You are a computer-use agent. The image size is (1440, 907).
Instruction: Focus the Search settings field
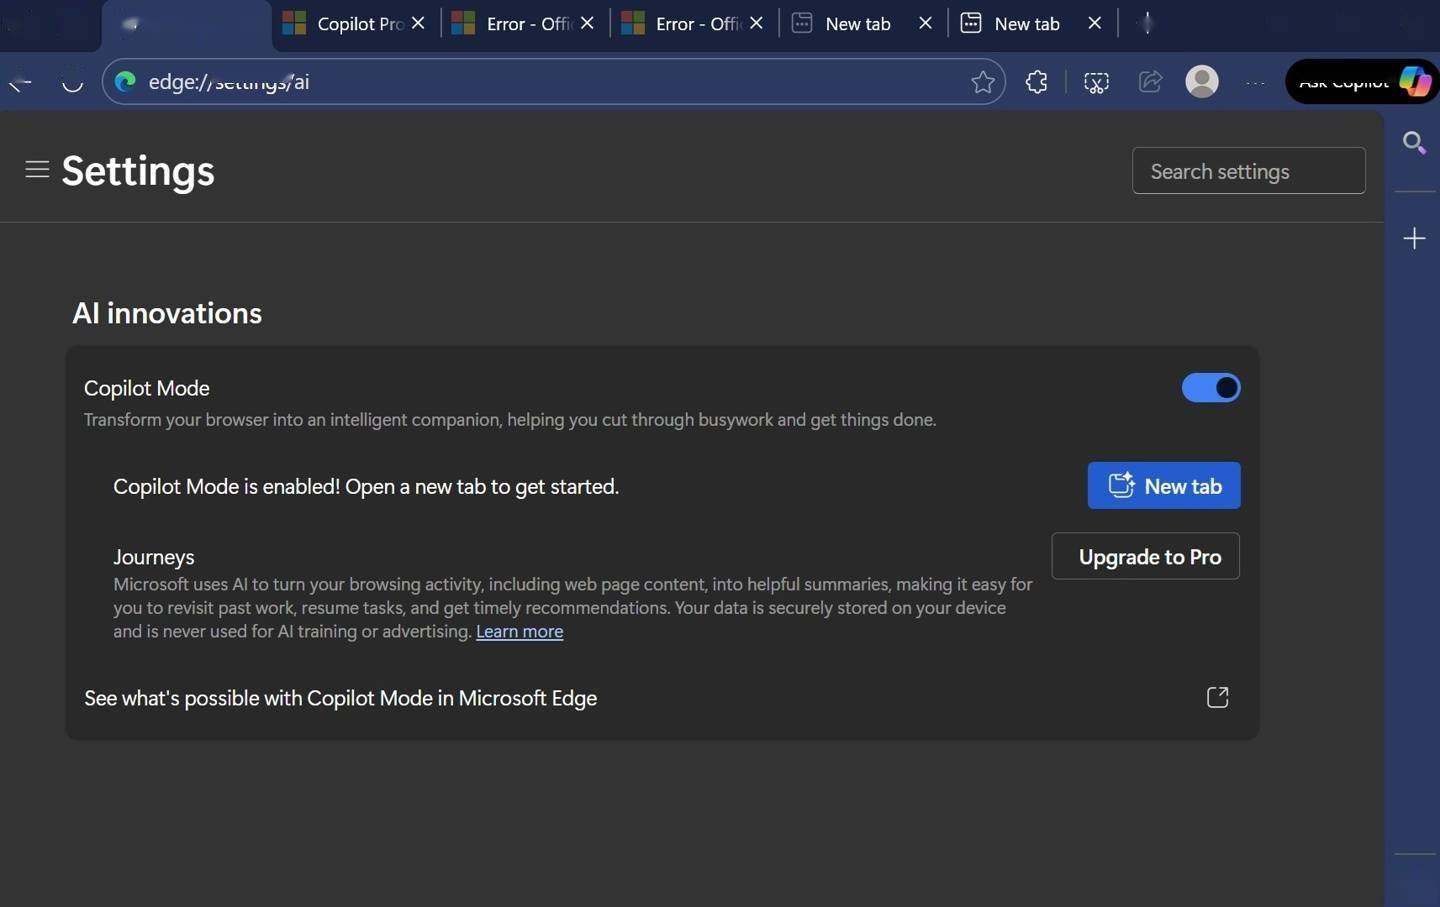click(1249, 171)
